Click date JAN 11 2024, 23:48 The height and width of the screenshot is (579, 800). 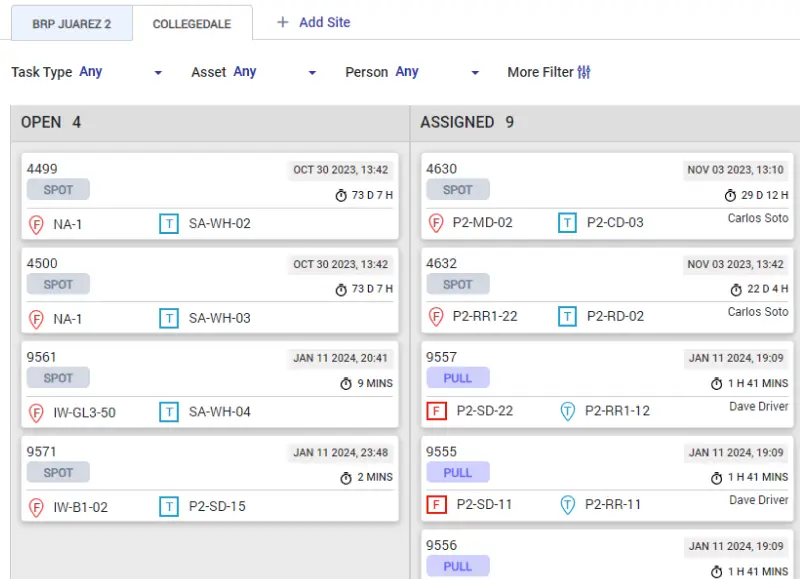tap(340, 452)
